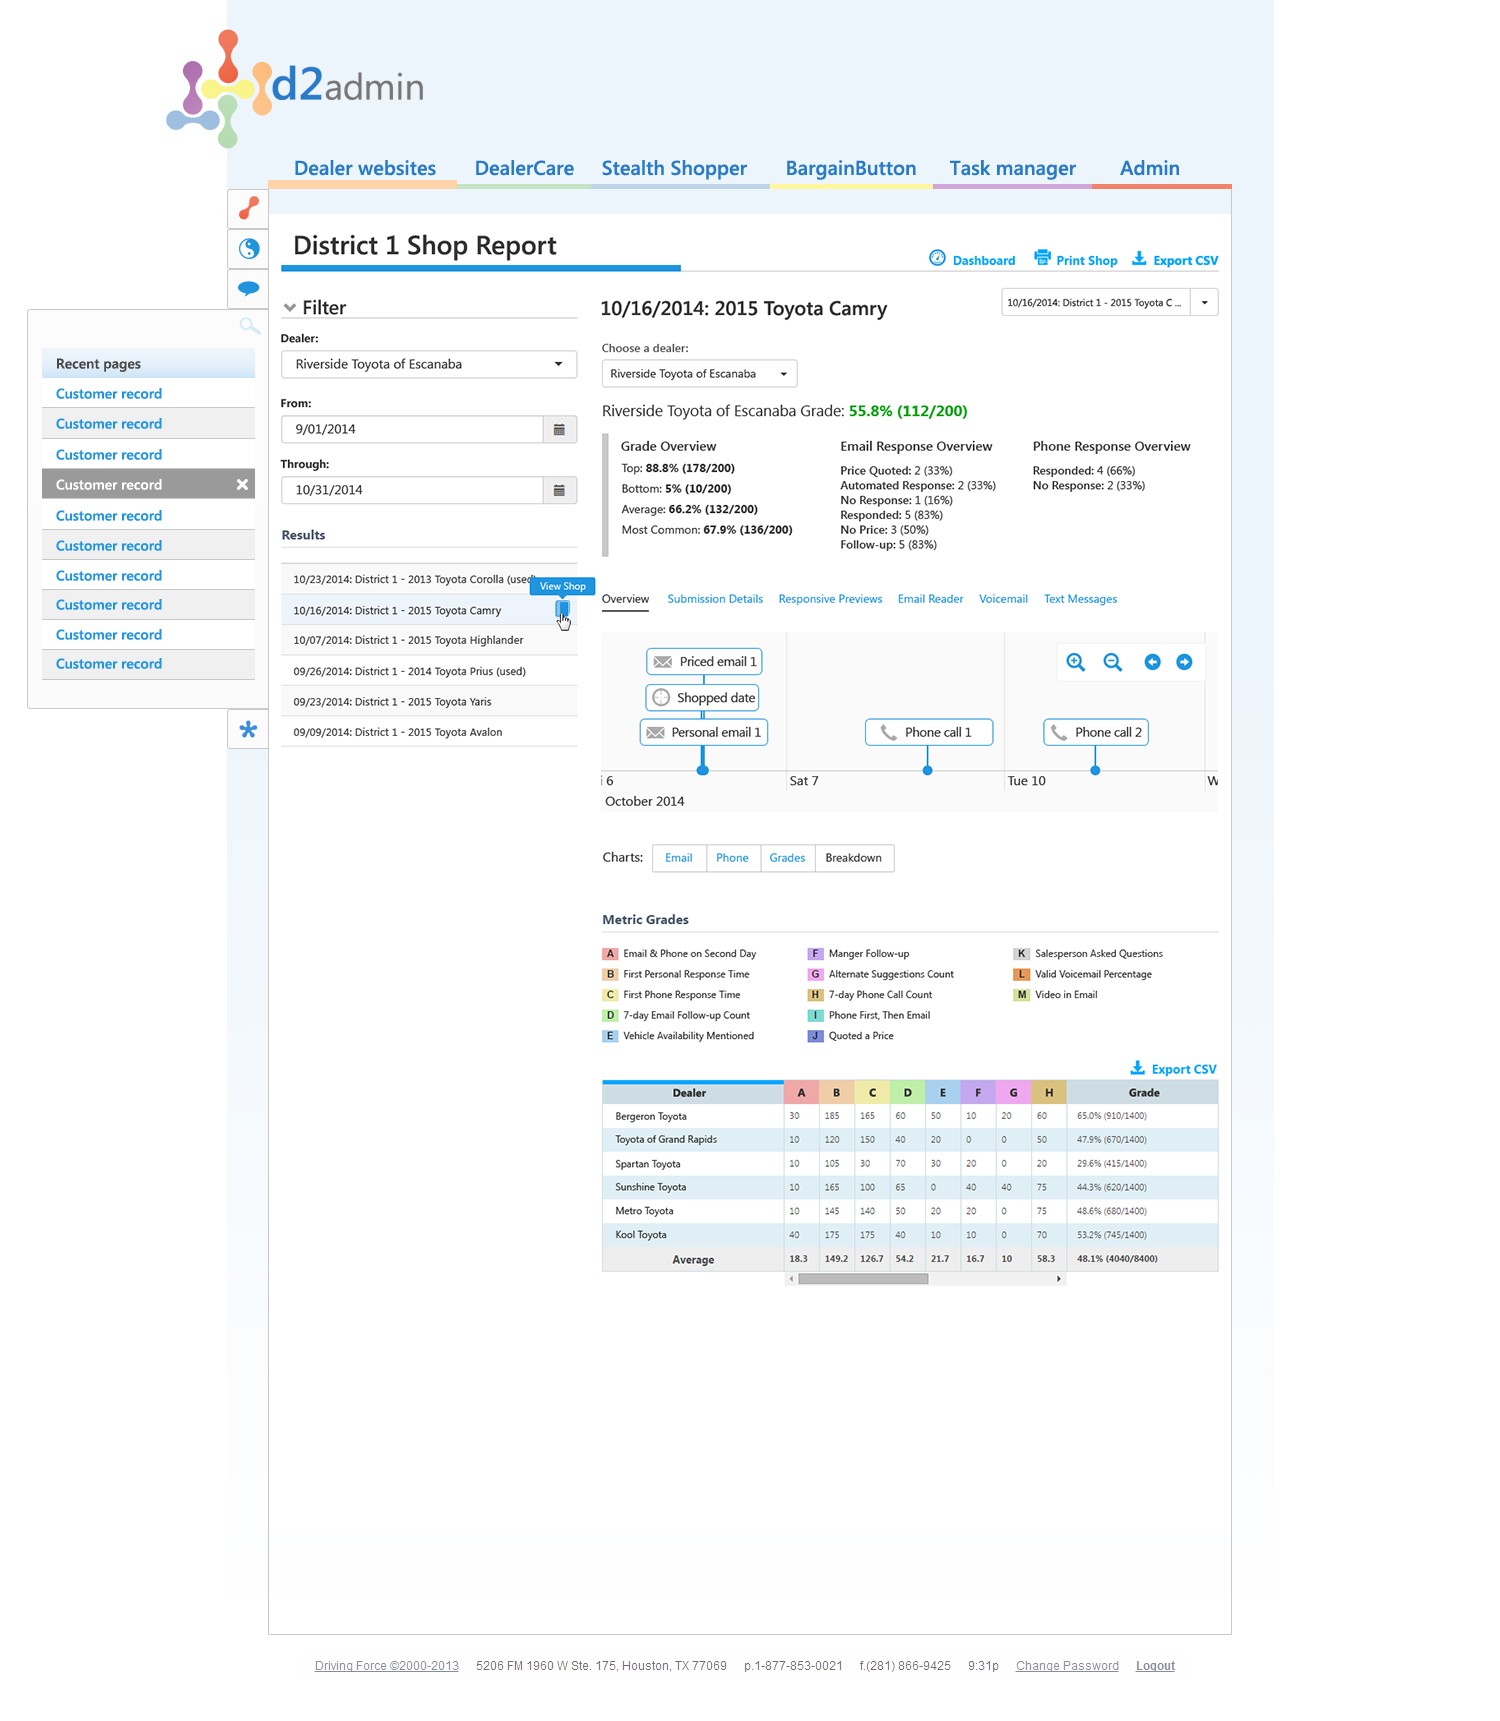Viewport: 1500px width, 1721px height.
Task: Open the Task manager menu
Action: coord(1013,168)
